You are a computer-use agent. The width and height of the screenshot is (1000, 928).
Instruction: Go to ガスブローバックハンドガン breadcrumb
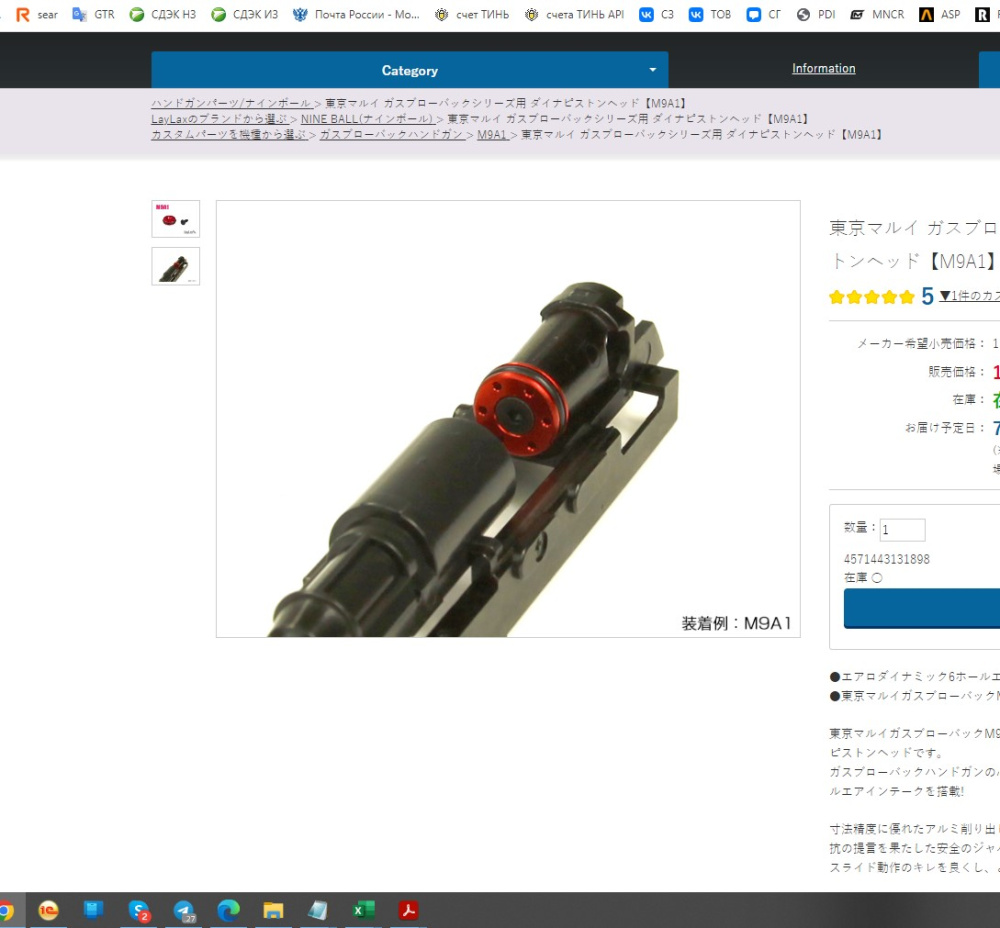point(392,135)
